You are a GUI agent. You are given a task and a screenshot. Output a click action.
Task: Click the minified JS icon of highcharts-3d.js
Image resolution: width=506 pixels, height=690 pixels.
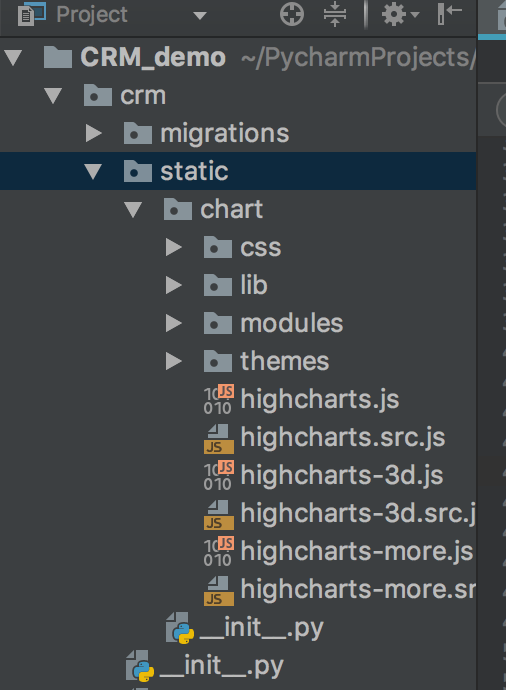[219, 476]
